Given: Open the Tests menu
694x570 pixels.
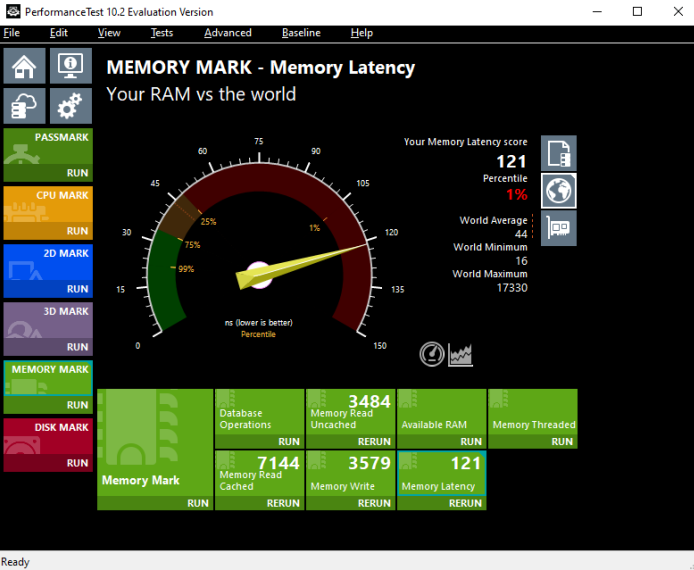Looking at the screenshot, I should (x=162, y=33).
